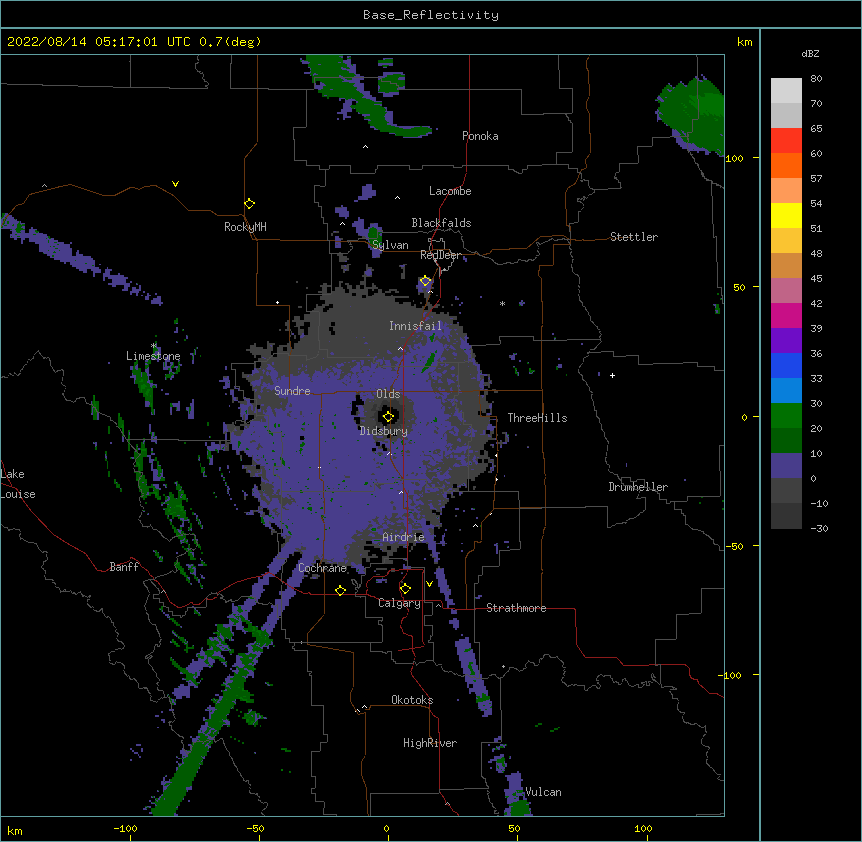Click the Sundre city label
This screenshot has height=842, width=862.
click(292, 391)
